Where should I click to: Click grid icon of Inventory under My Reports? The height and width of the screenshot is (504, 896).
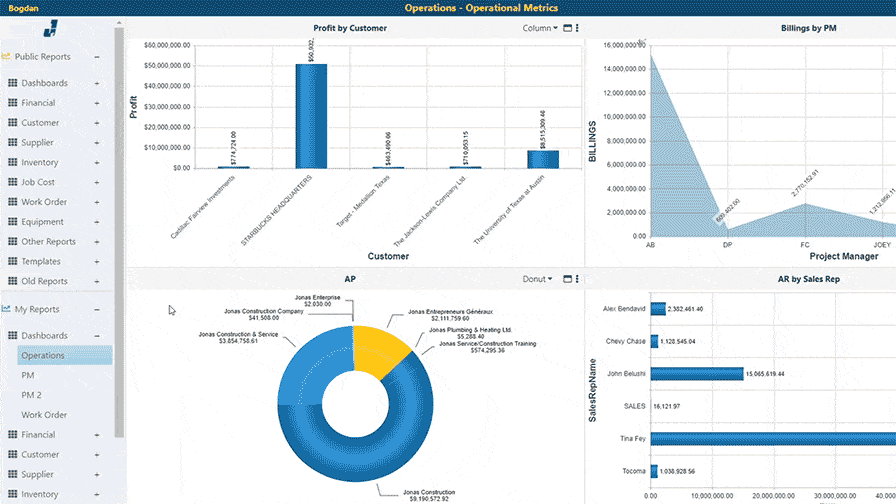(x=13, y=494)
